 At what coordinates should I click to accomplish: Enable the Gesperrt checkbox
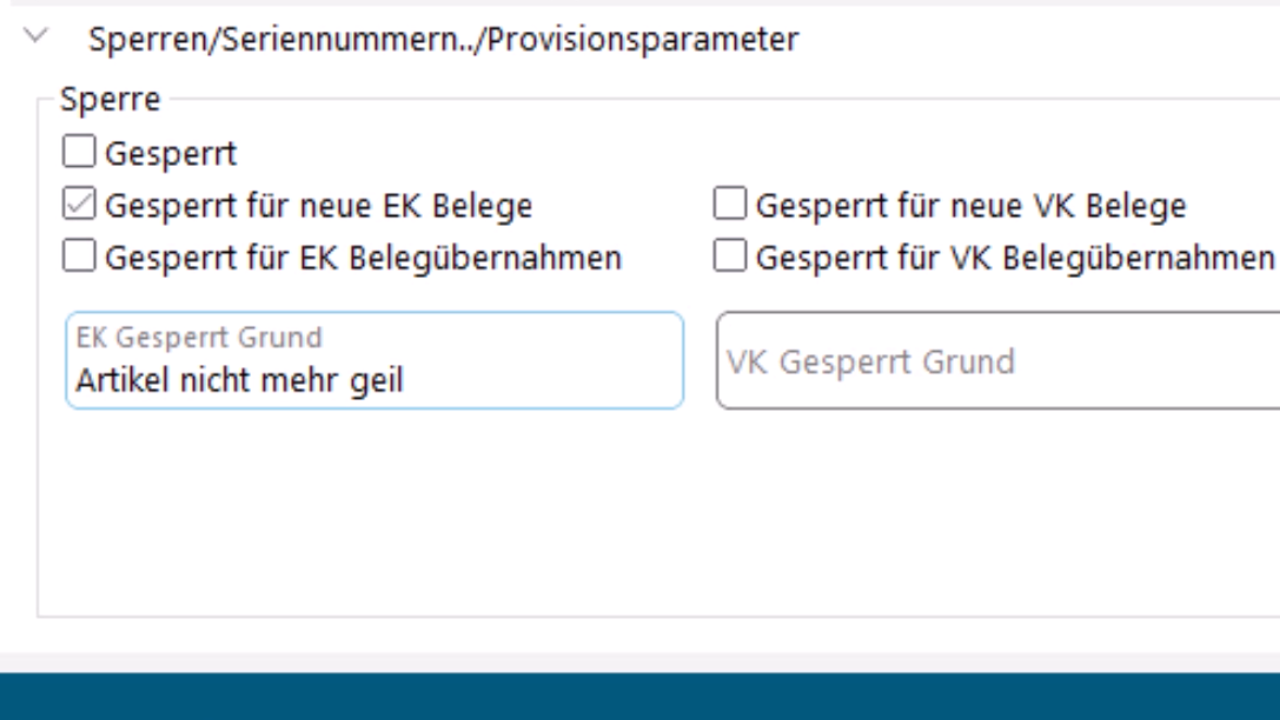pos(79,153)
